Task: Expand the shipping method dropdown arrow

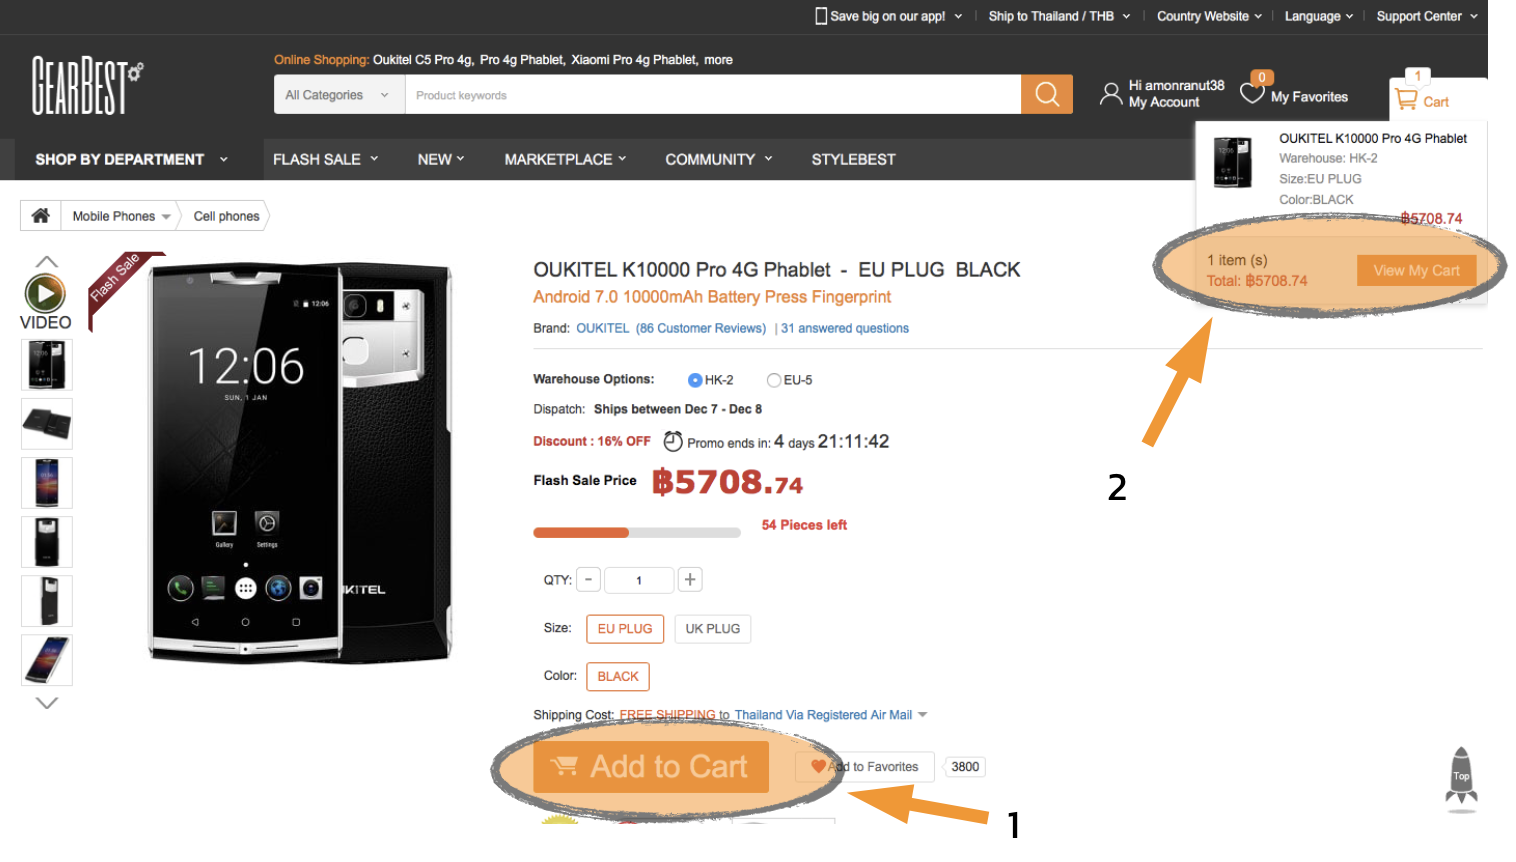Action: pos(922,715)
